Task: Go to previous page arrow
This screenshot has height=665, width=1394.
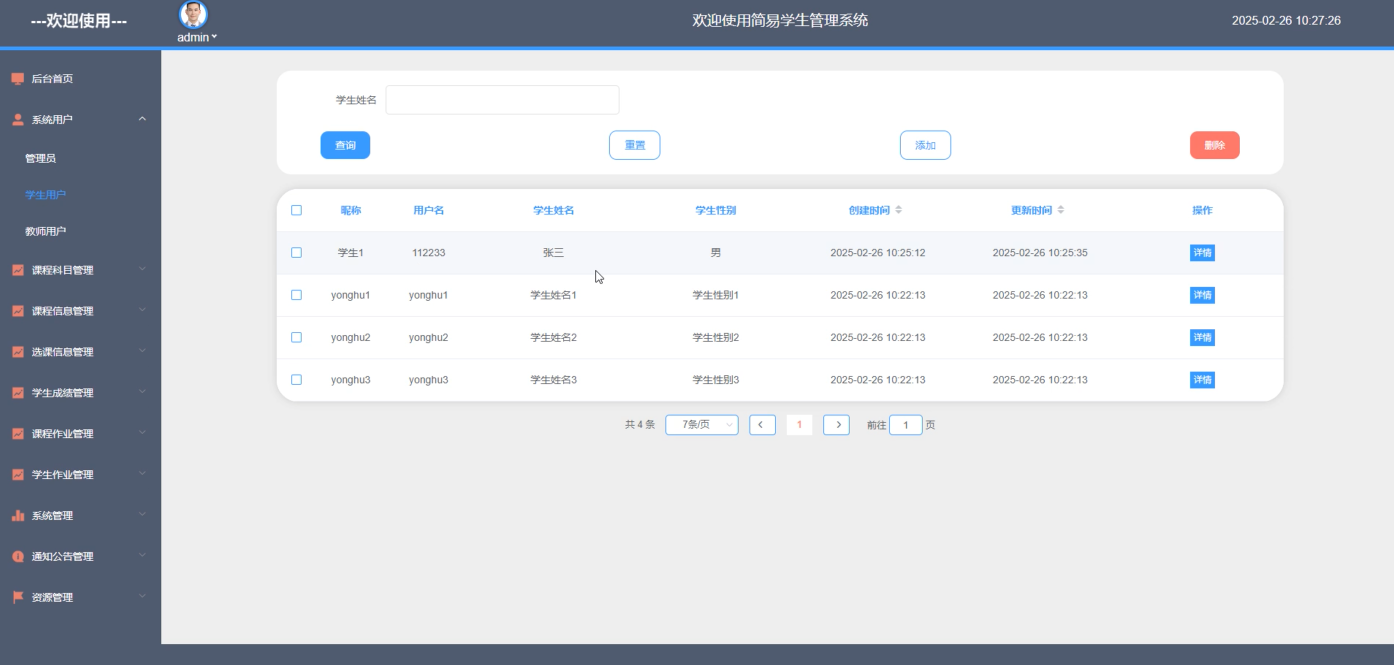Action: pyautogui.click(x=762, y=425)
